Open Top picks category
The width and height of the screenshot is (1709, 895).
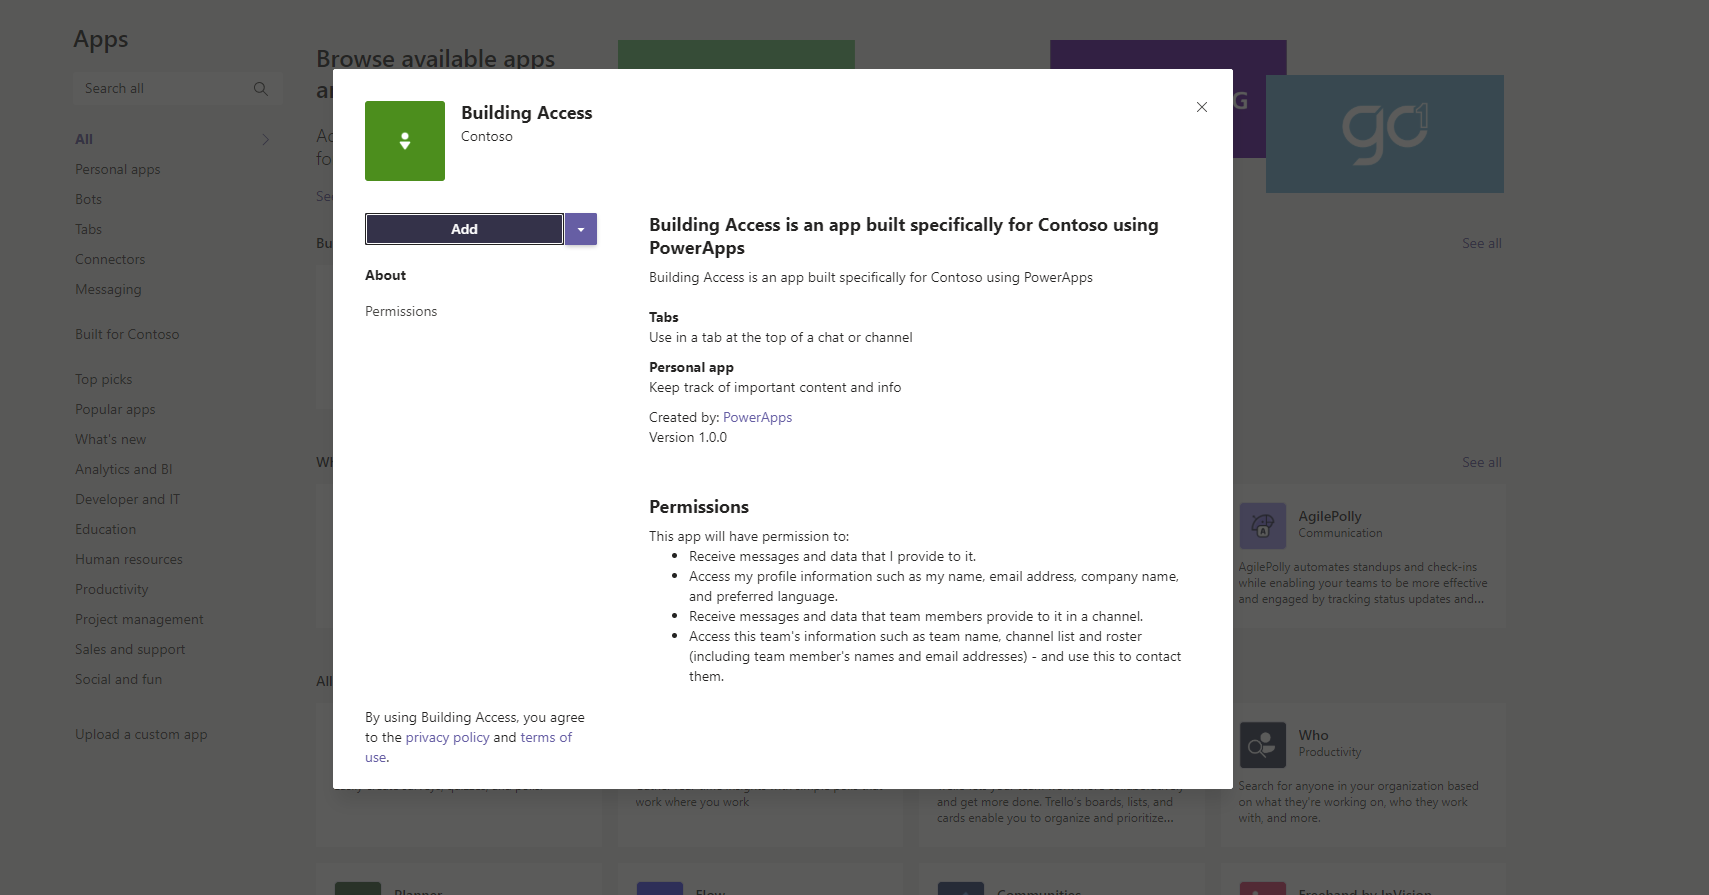click(103, 379)
